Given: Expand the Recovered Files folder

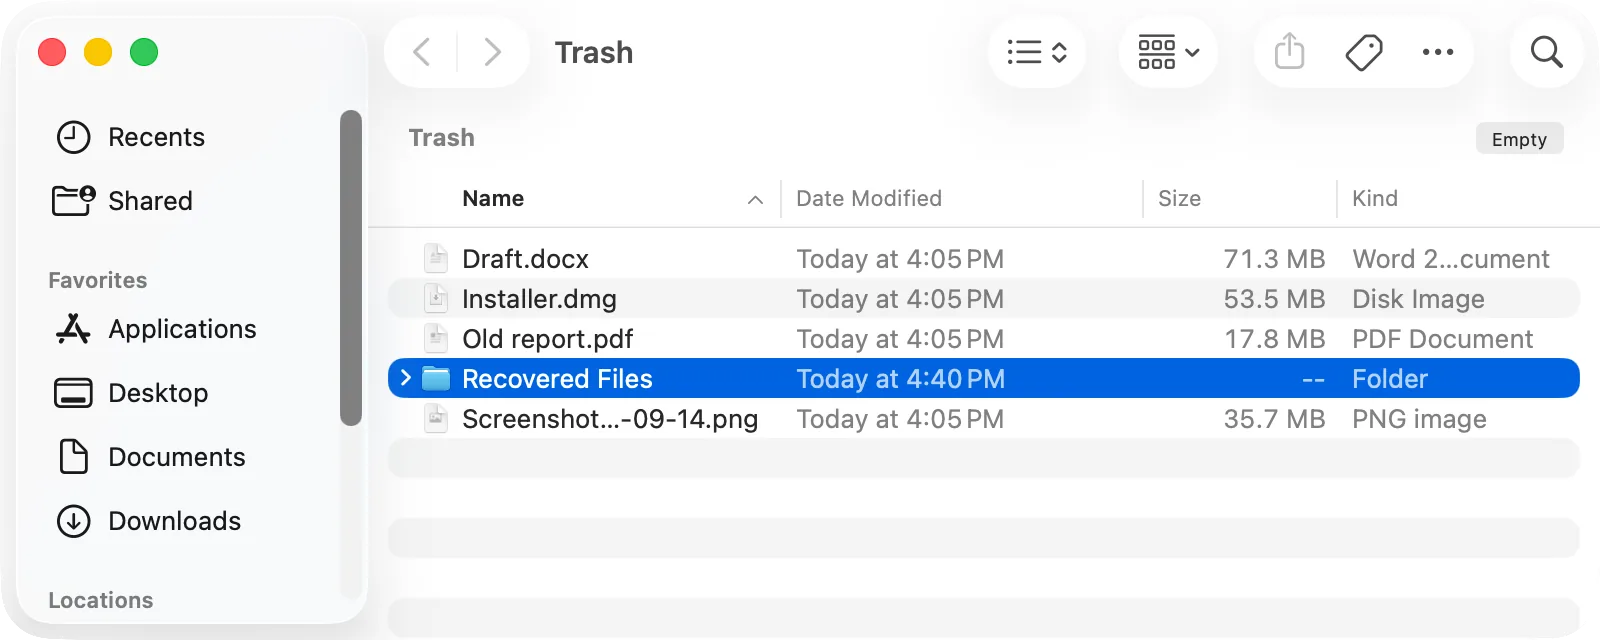Looking at the screenshot, I should coord(405,378).
